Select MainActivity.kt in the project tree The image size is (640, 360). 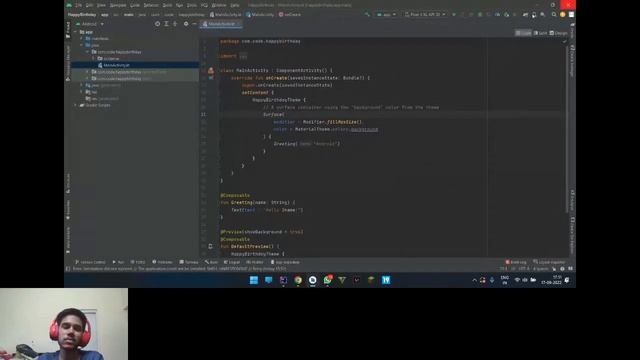[116, 65]
